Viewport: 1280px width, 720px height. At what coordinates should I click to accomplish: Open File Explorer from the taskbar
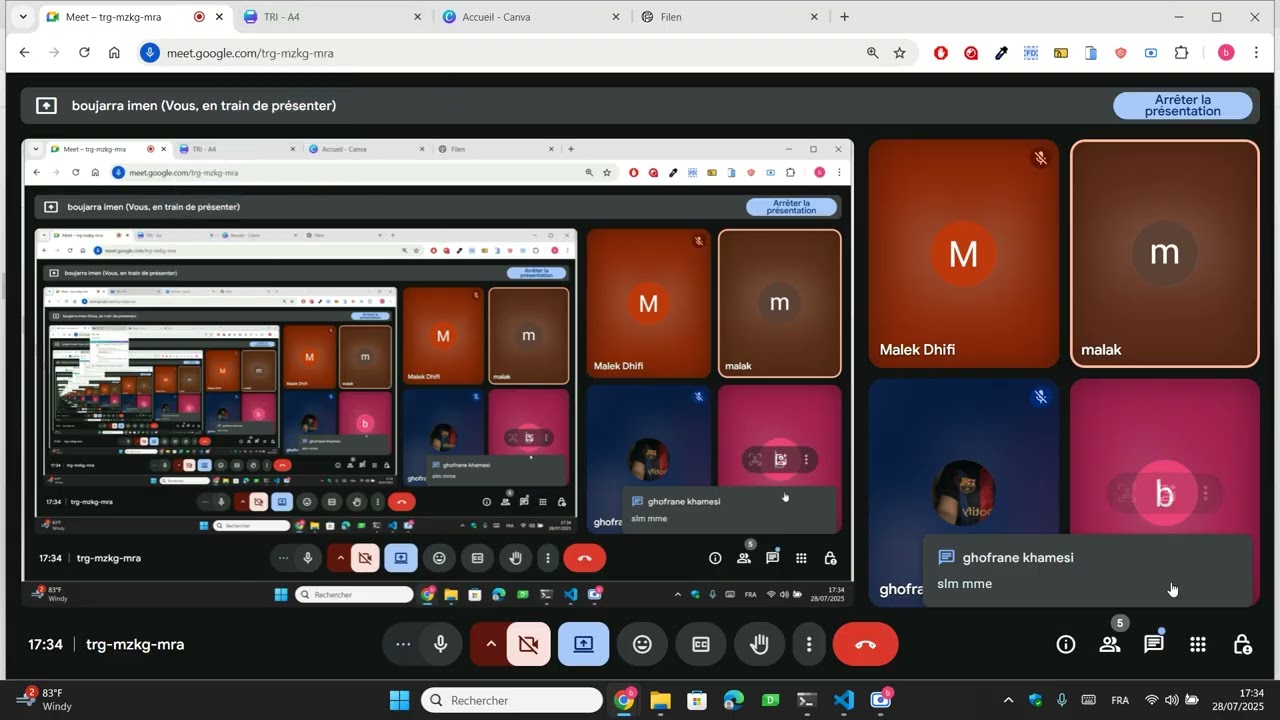tap(660, 700)
